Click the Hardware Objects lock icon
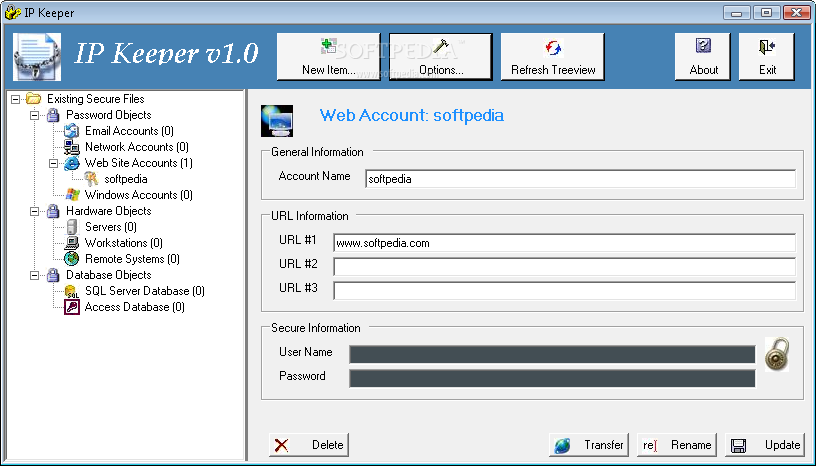This screenshot has height=466, width=816. click(53, 211)
